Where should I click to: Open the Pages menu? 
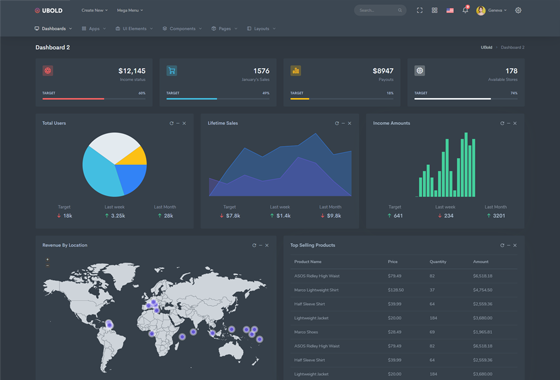224,29
